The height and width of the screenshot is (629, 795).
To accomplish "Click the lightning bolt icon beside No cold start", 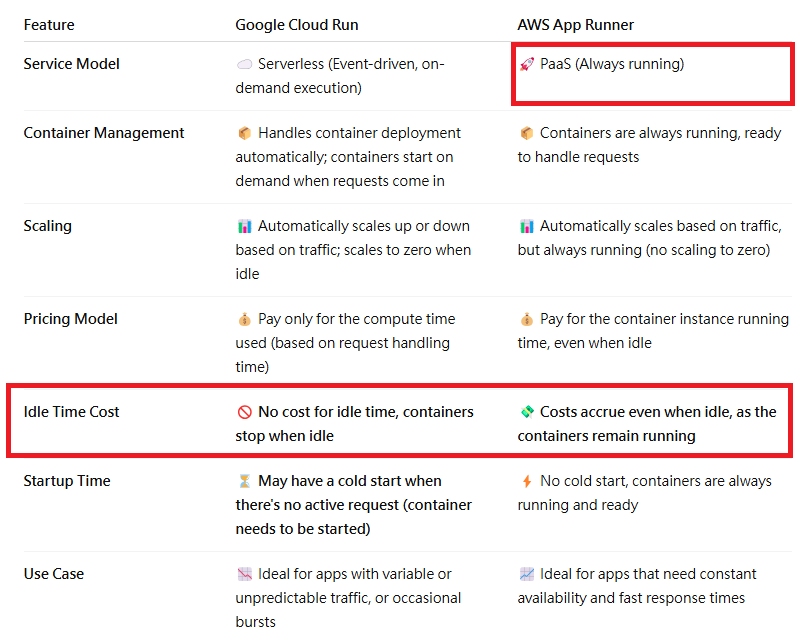I will pos(527,481).
